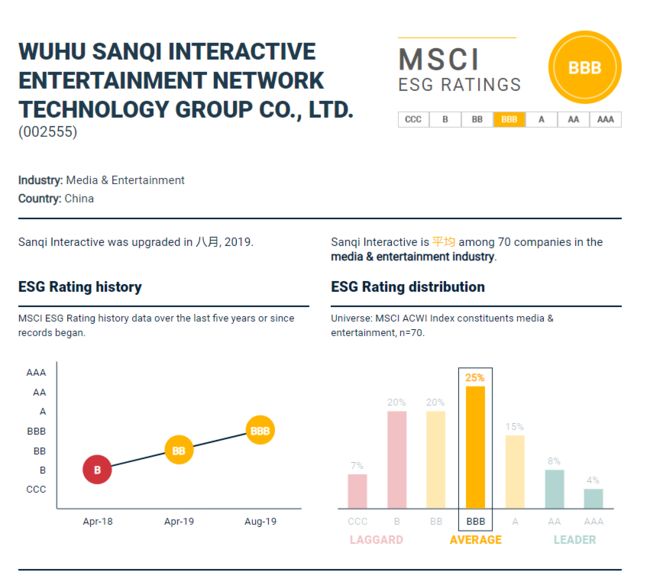The width and height of the screenshot is (650, 582).
Task: Click the 25% value label
Action: [475, 378]
